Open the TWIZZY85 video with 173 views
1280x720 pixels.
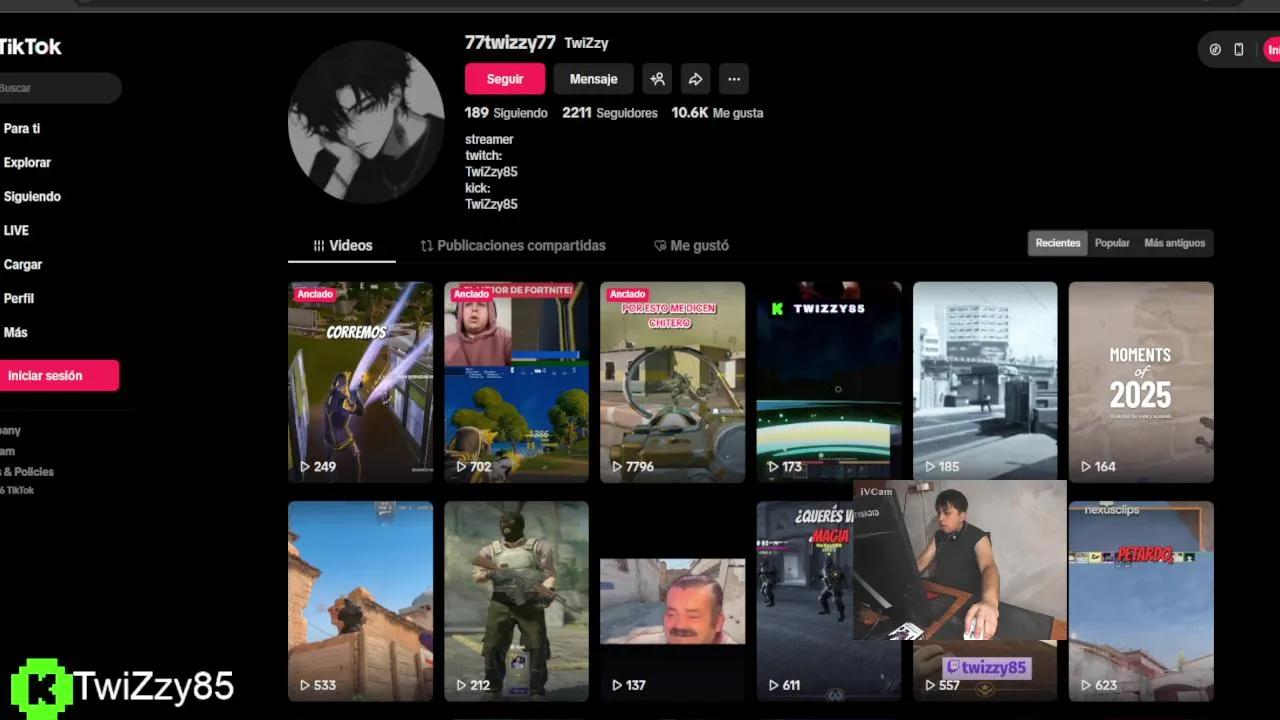[828, 382]
